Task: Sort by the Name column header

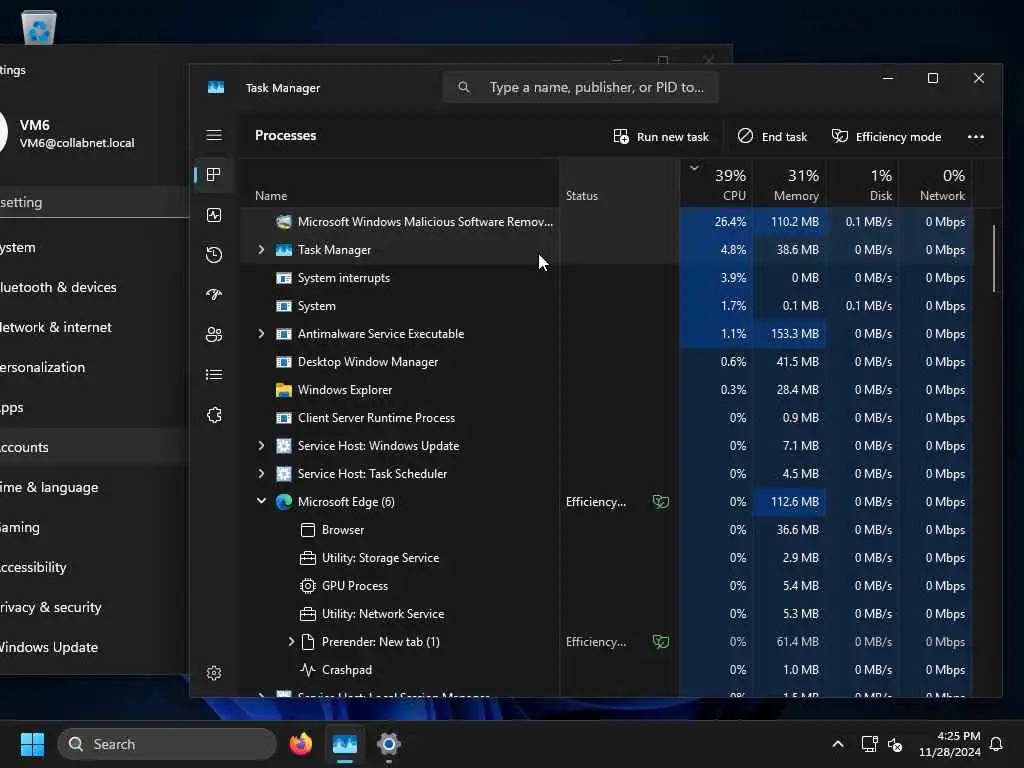Action: tap(399, 184)
